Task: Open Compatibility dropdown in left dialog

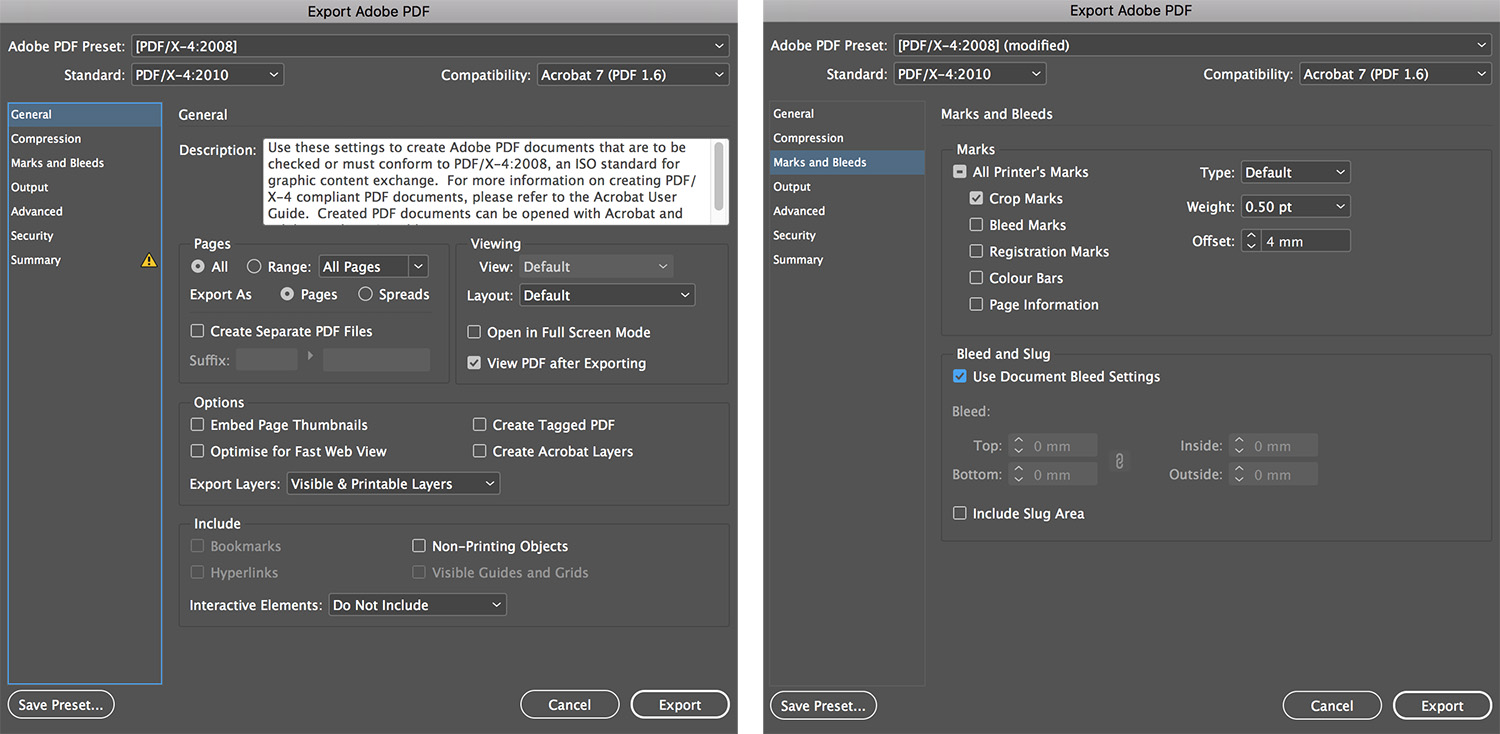Action: [x=633, y=74]
